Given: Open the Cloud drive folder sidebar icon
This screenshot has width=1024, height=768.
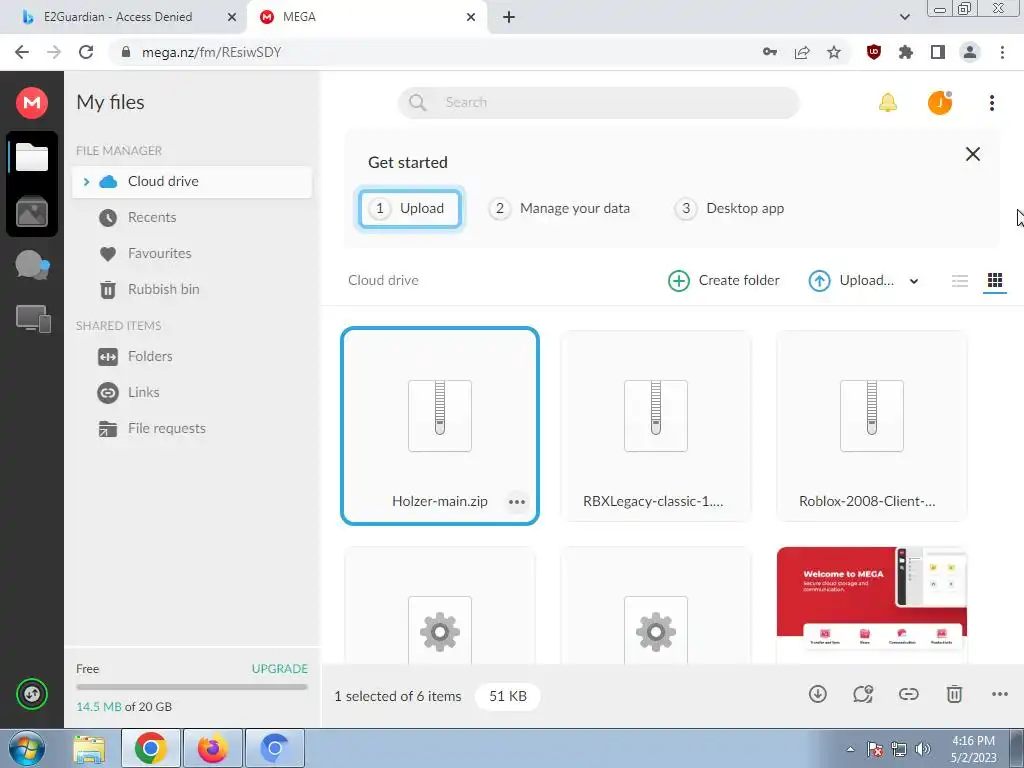Looking at the screenshot, I should pos(32,157).
